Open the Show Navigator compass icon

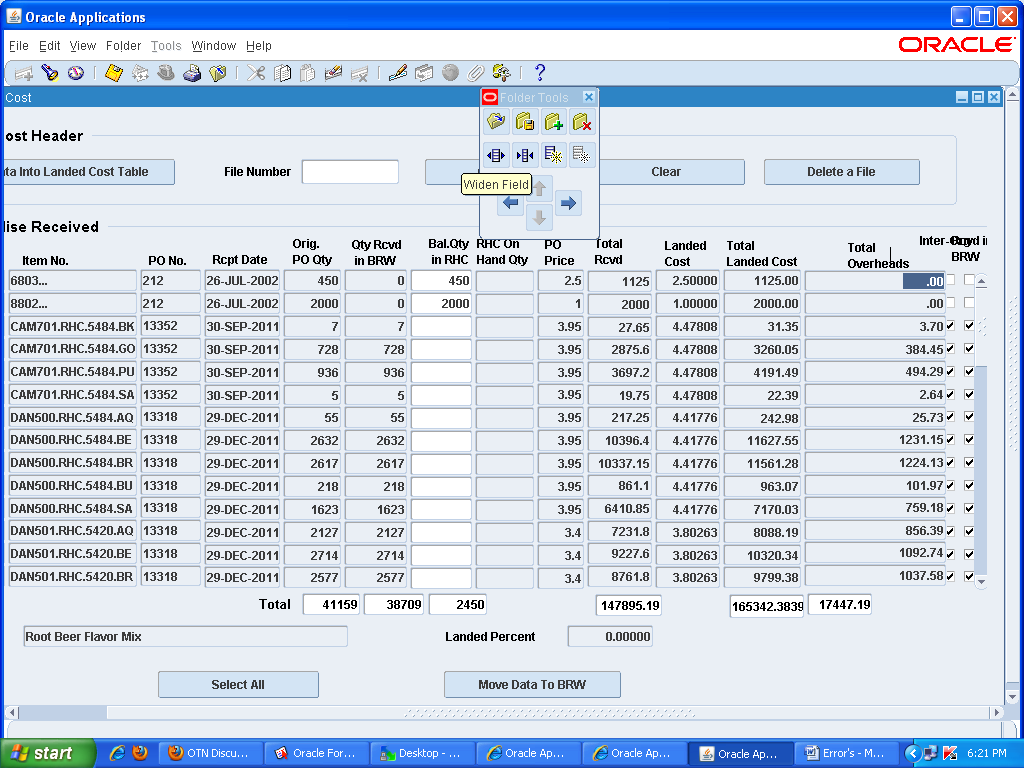click(x=76, y=73)
